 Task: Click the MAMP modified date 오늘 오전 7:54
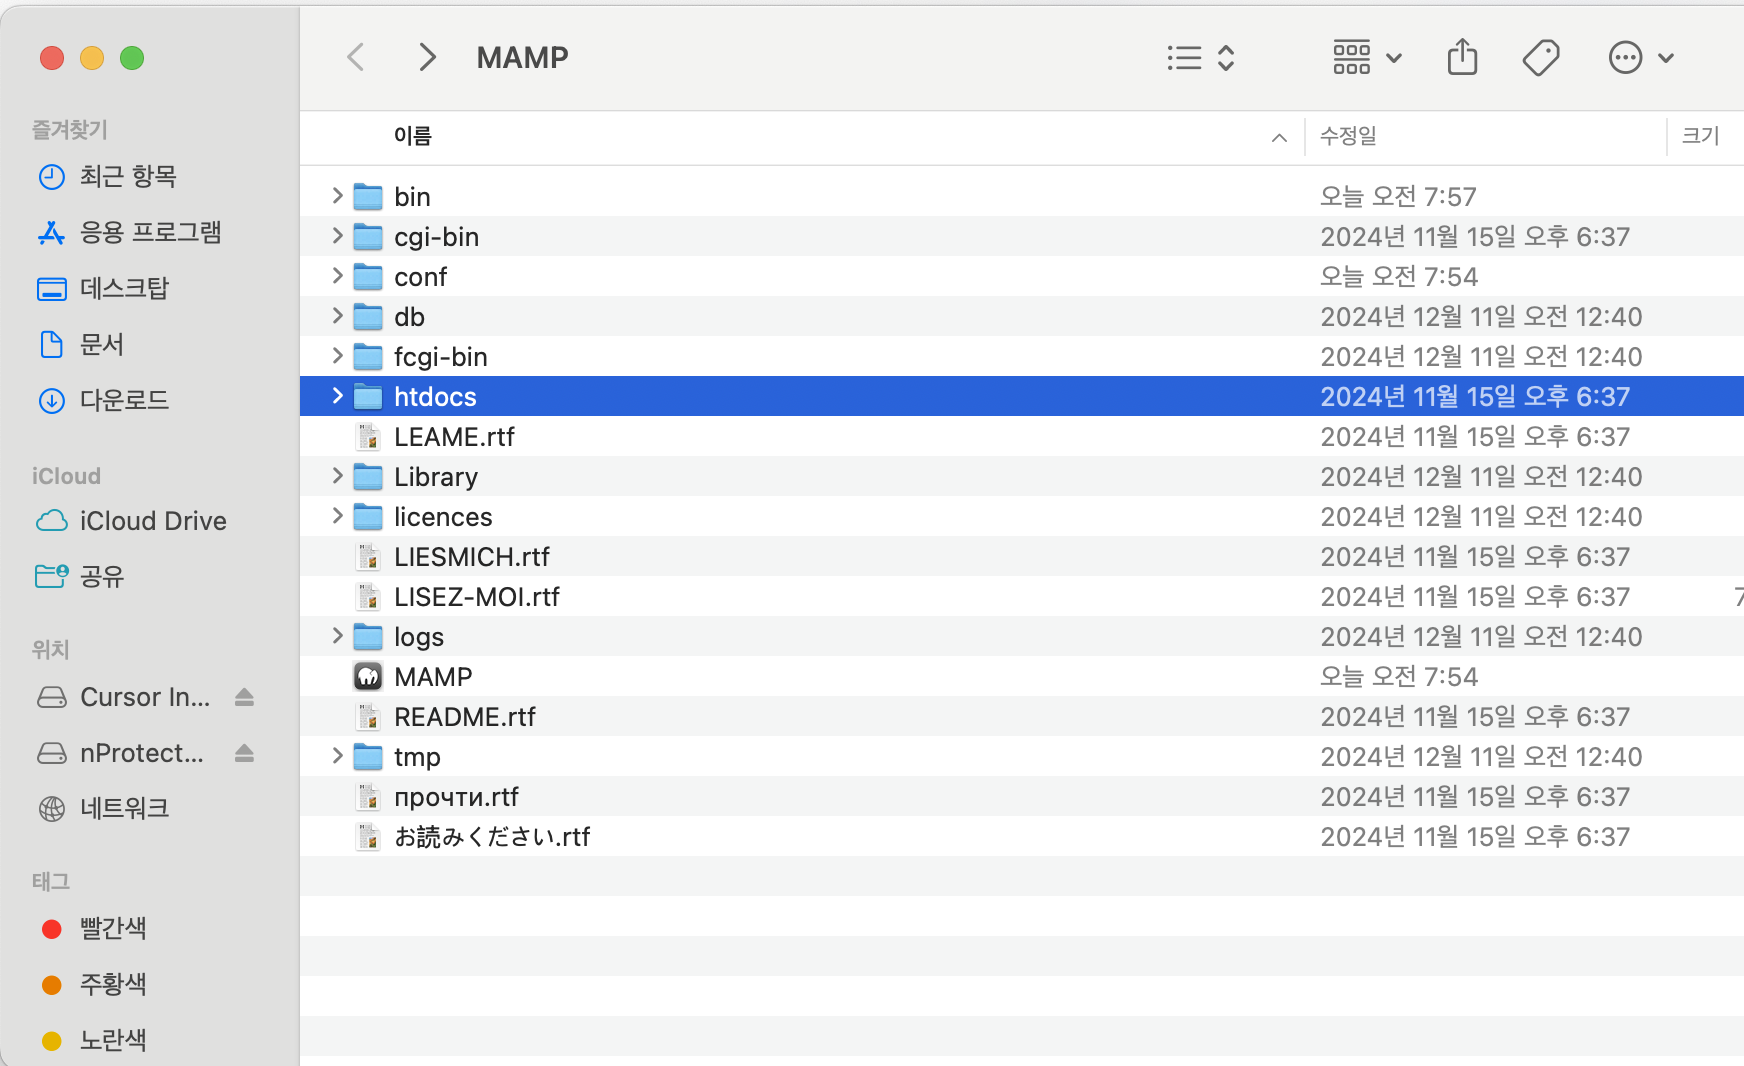click(x=1398, y=677)
